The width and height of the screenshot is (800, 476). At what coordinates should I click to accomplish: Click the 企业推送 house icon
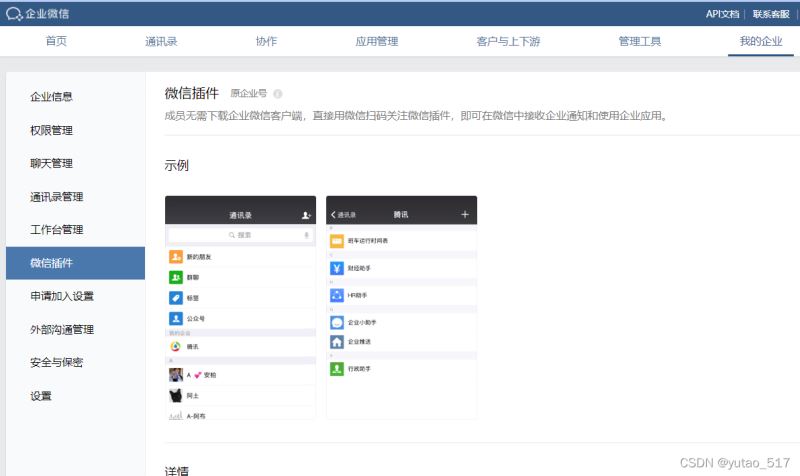337,342
